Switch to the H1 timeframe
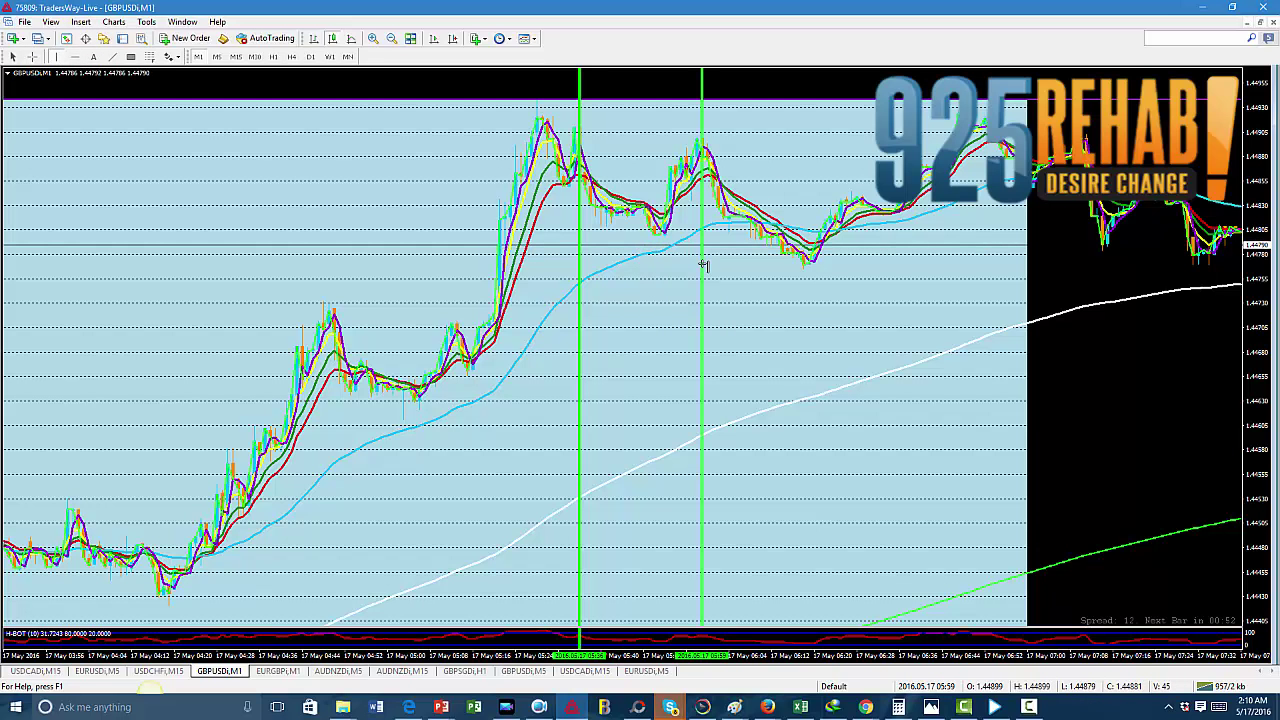1280x720 pixels. pos(274,57)
